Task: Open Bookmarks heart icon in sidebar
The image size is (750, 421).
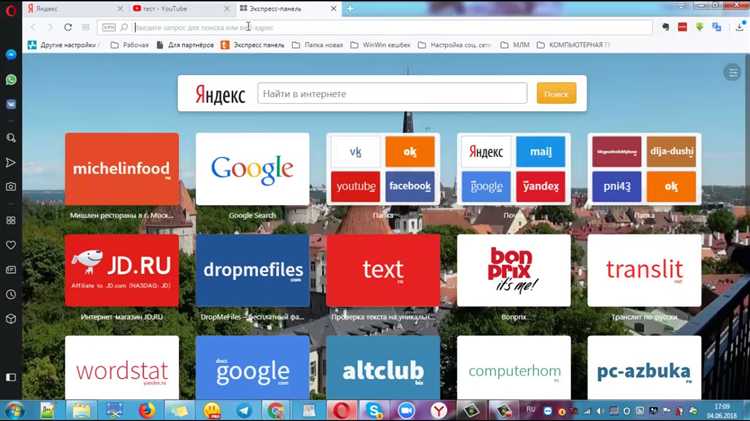Action: point(11,245)
